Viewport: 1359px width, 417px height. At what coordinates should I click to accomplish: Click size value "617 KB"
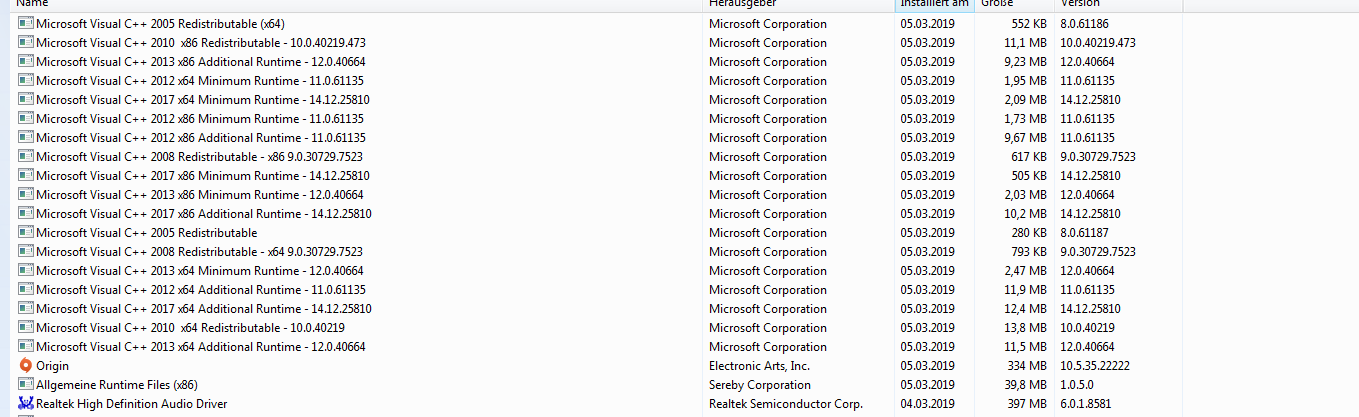coord(1029,156)
